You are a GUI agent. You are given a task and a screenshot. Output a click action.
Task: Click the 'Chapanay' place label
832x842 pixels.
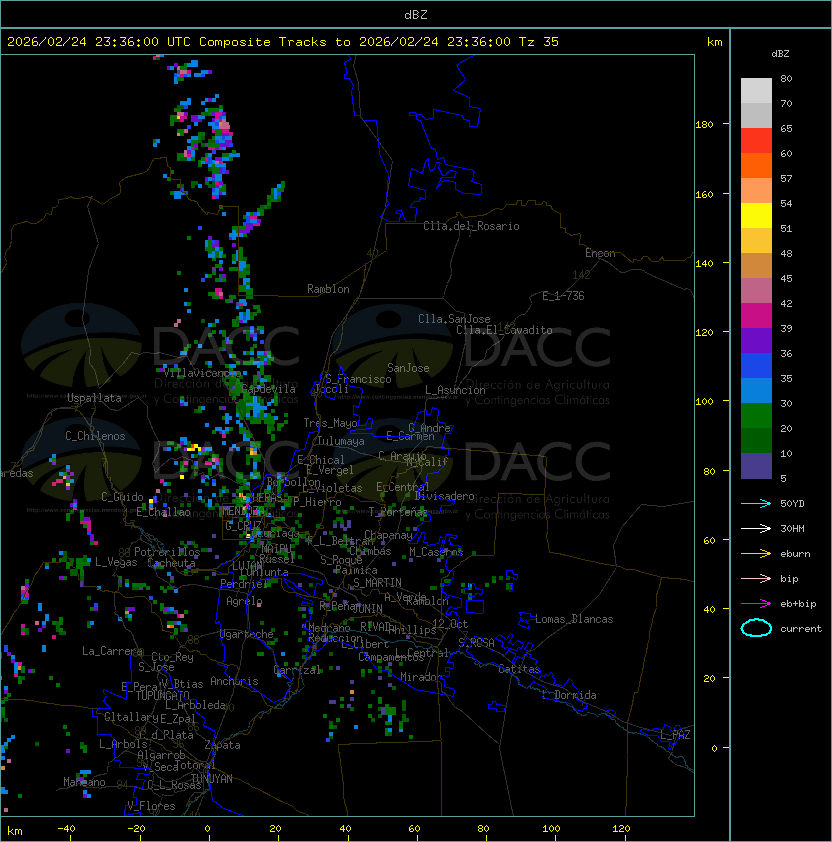tap(388, 535)
